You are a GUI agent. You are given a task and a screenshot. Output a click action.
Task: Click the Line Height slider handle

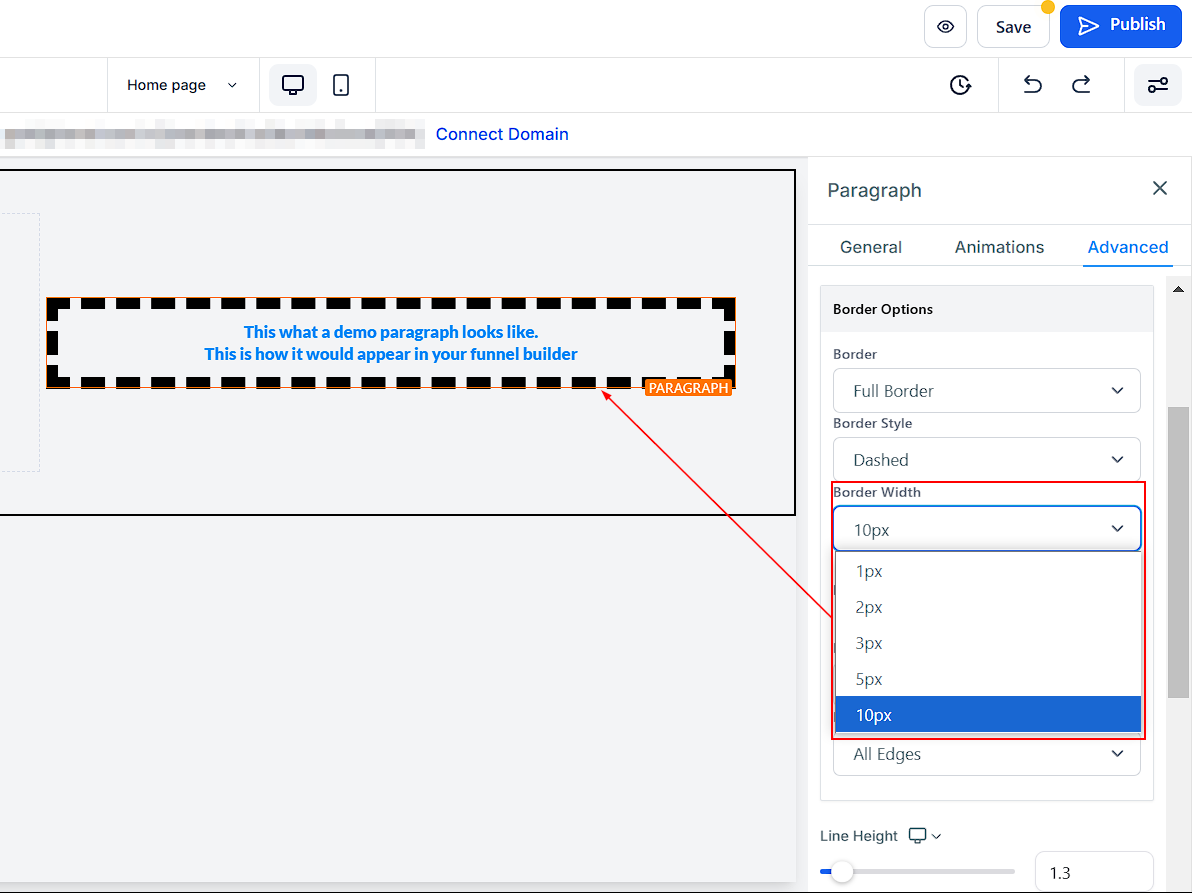coord(842,872)
